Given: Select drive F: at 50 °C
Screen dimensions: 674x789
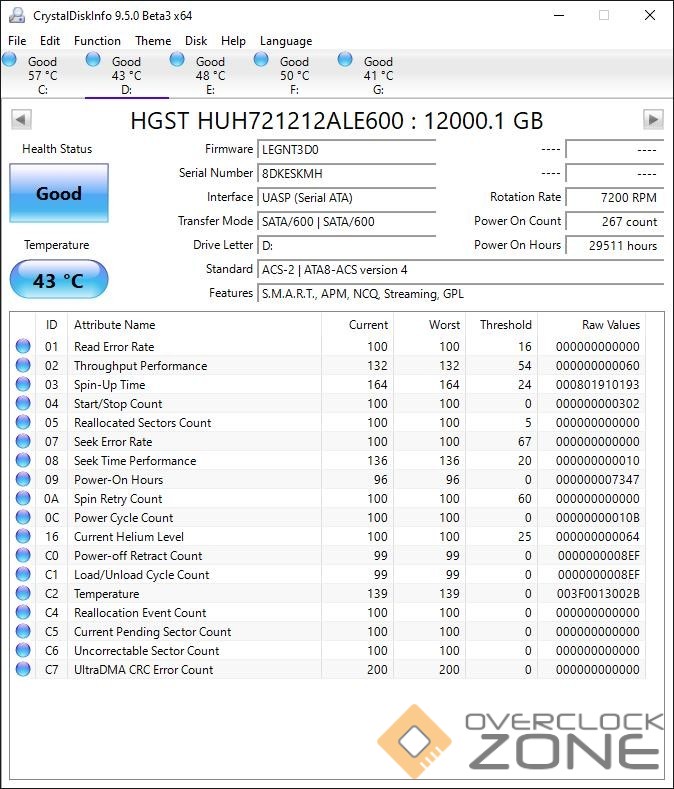Looking at the screenshot, I should [294, 74].
